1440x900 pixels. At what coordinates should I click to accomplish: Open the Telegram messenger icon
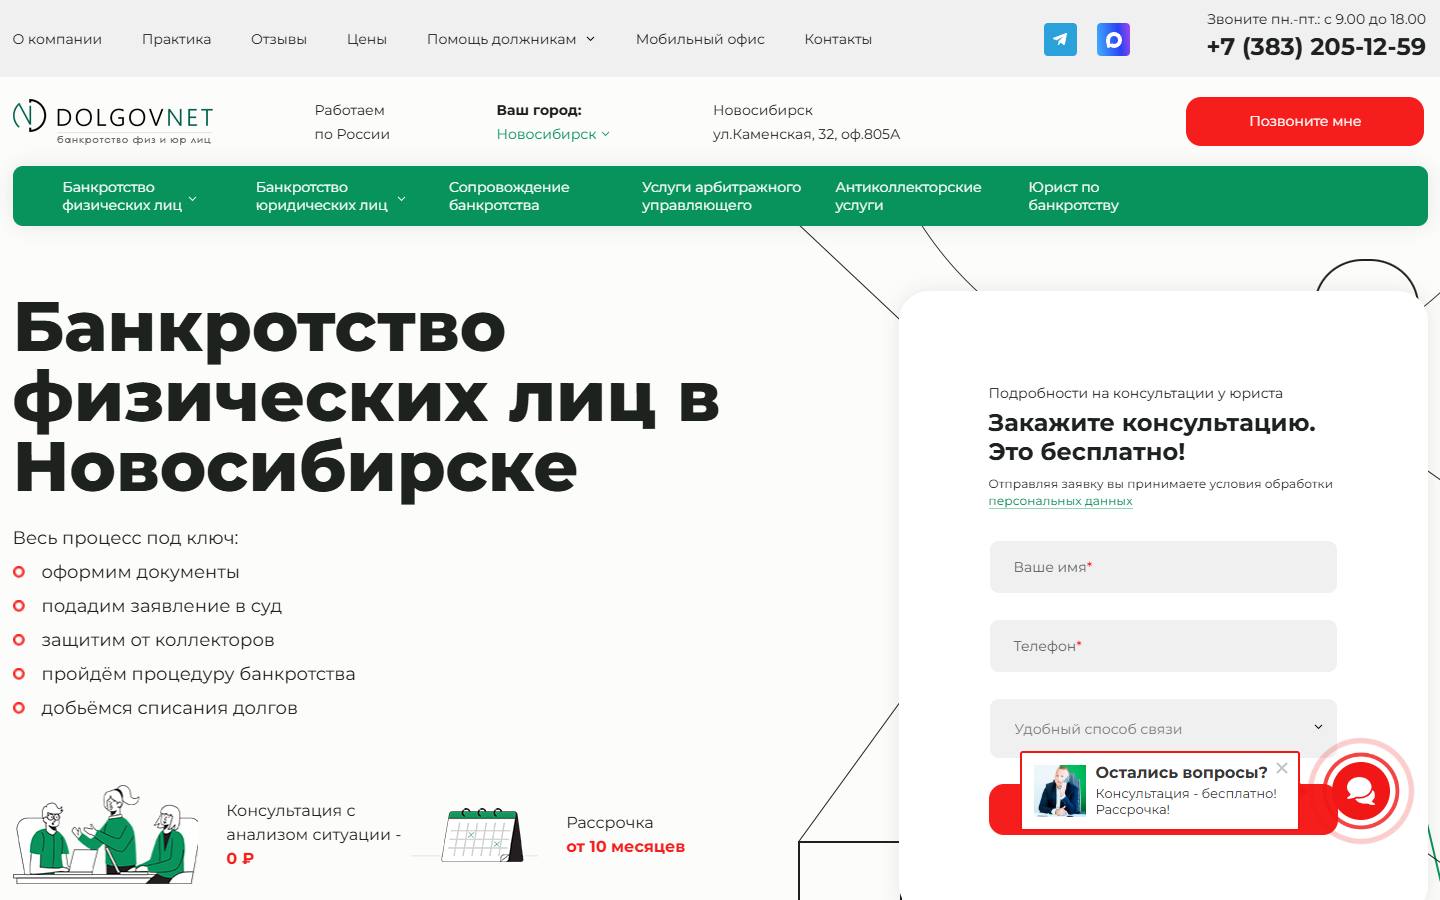click(1060, 40)
